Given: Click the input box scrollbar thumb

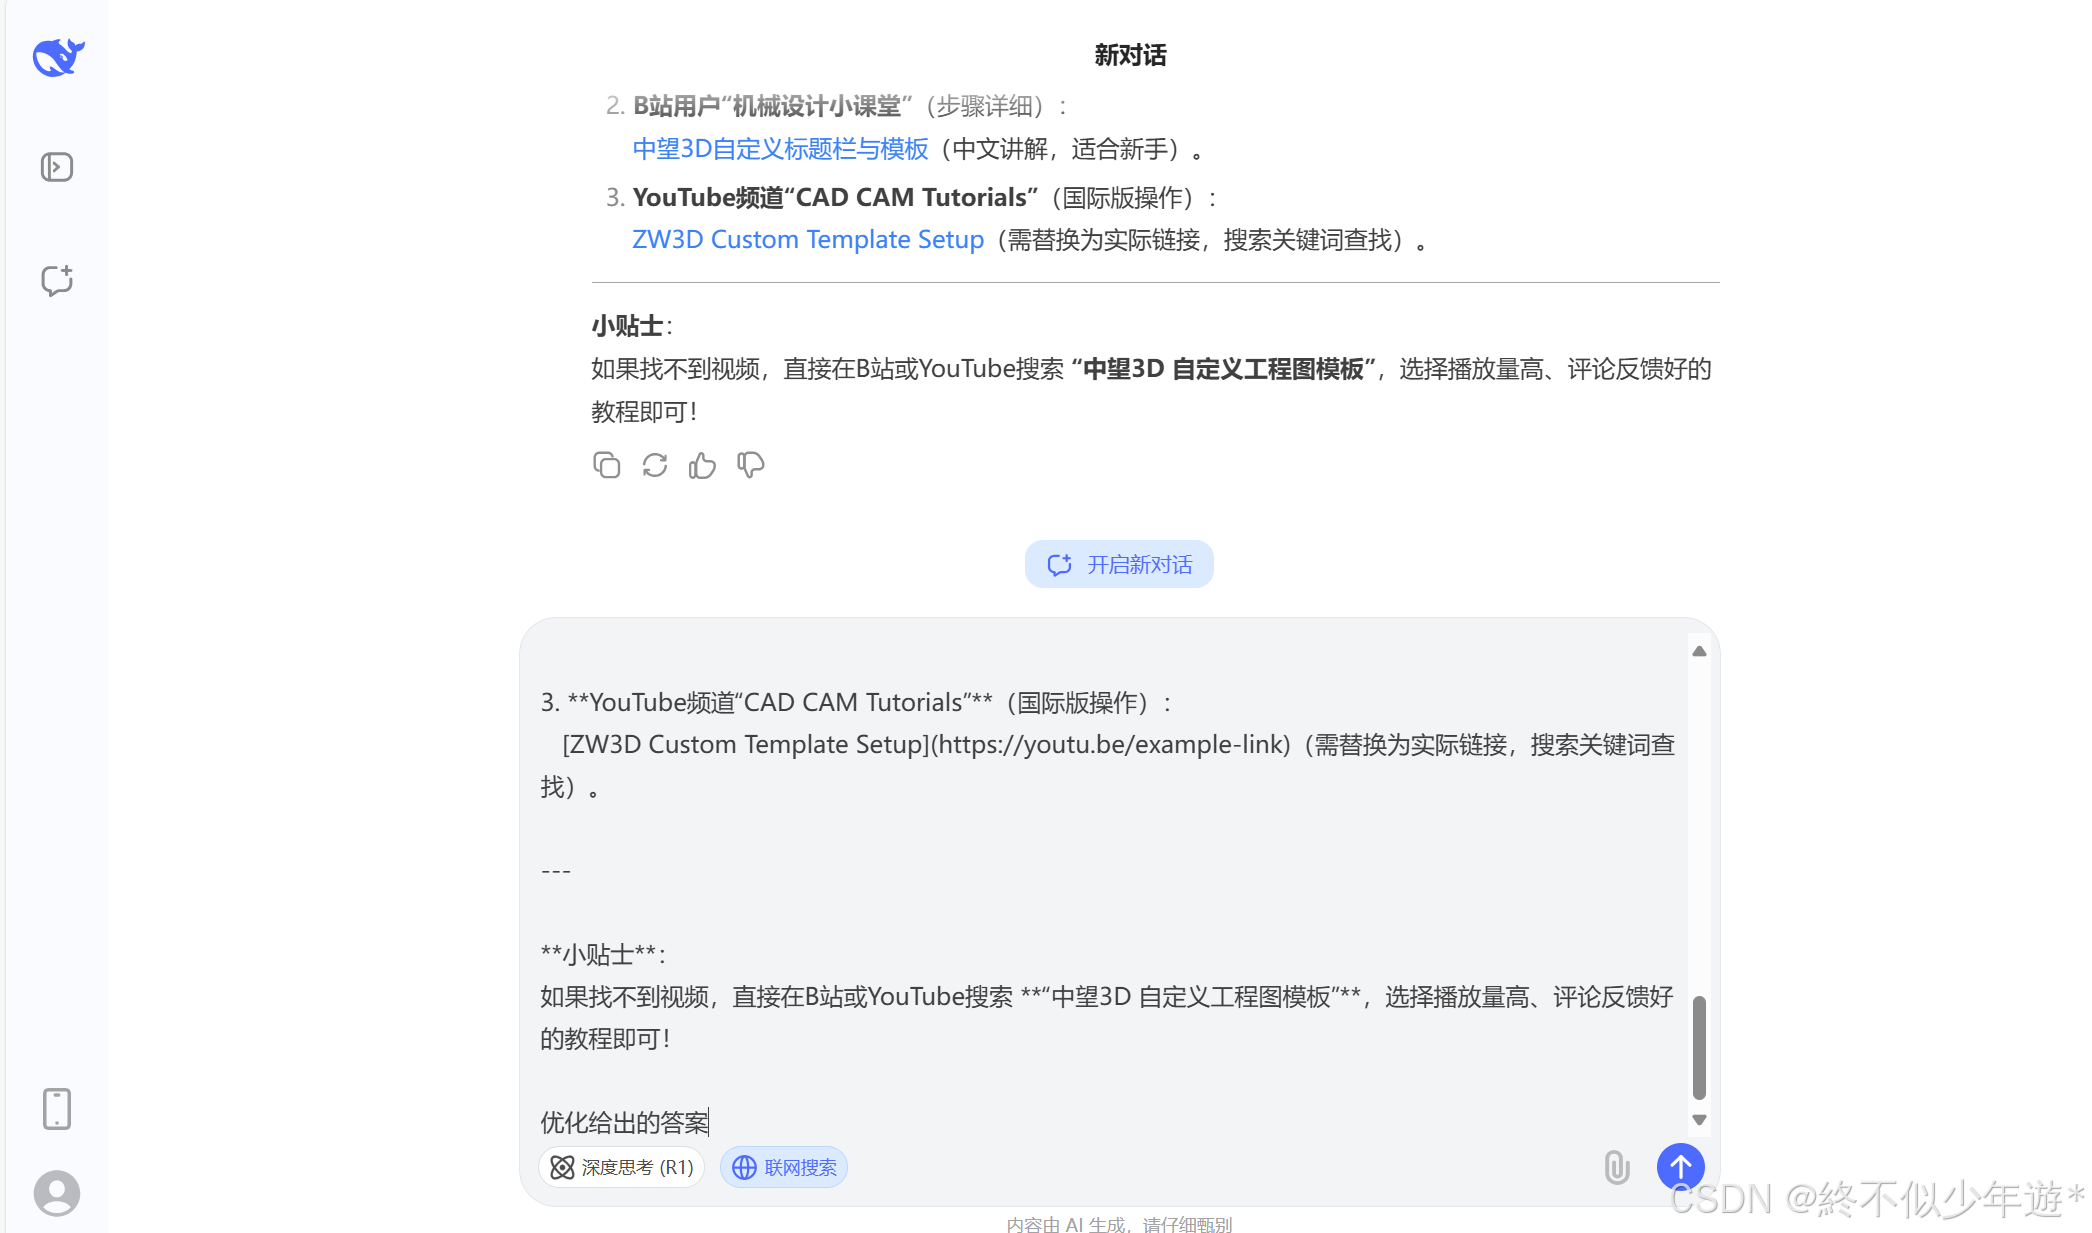Looking at the screenshot, I should pyautogui.click(x=1698, y=1046).
